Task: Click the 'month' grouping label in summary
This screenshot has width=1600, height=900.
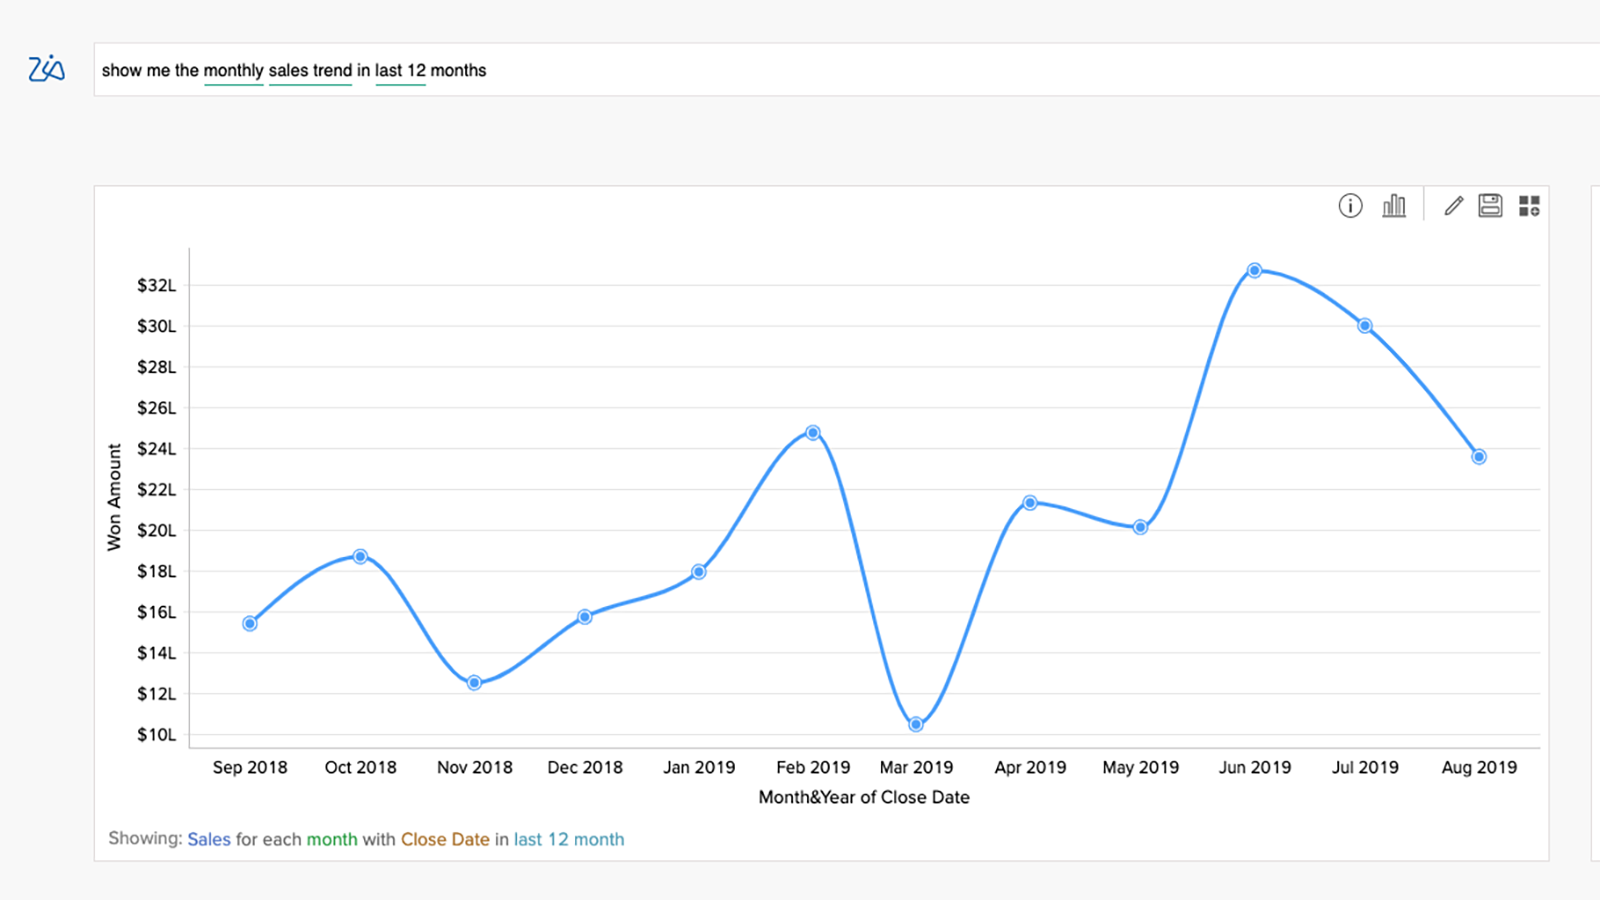Action: [x=332, y=839]
